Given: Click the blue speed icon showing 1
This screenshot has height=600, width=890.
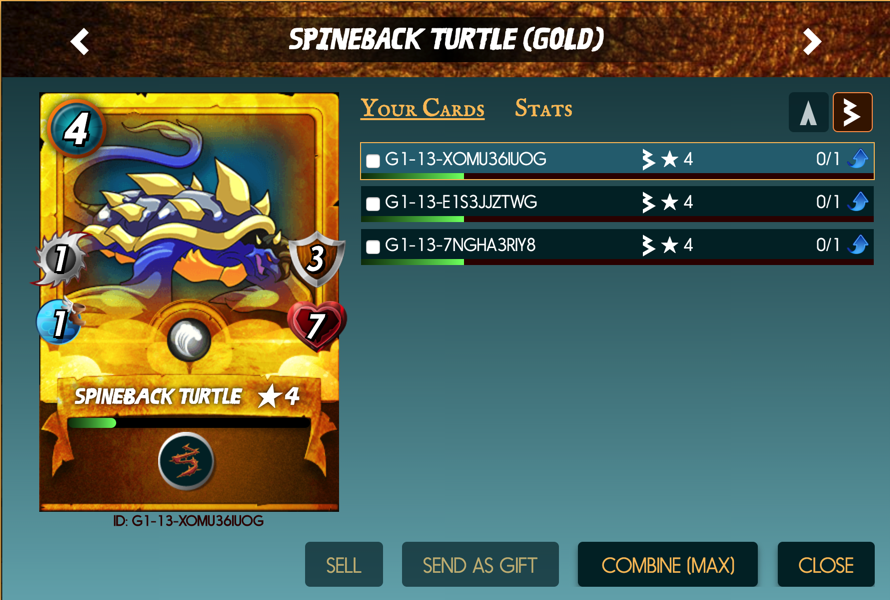Looking at the screenshot, I should click(61, 322).
